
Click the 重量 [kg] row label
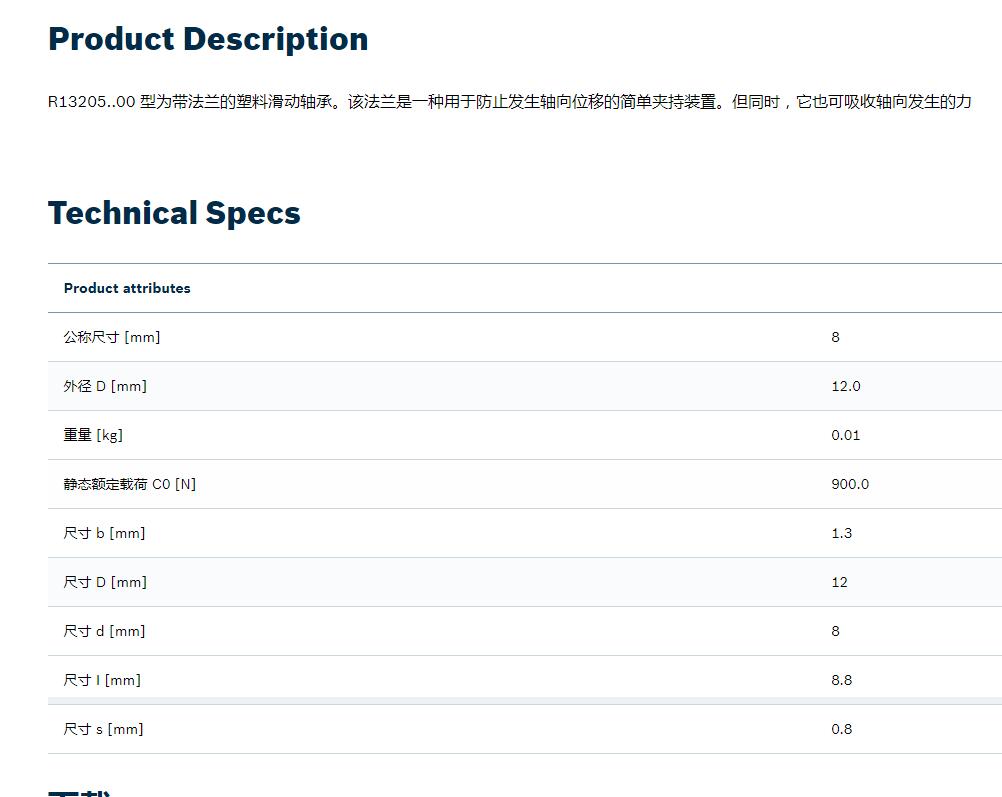tap(93, 435)
